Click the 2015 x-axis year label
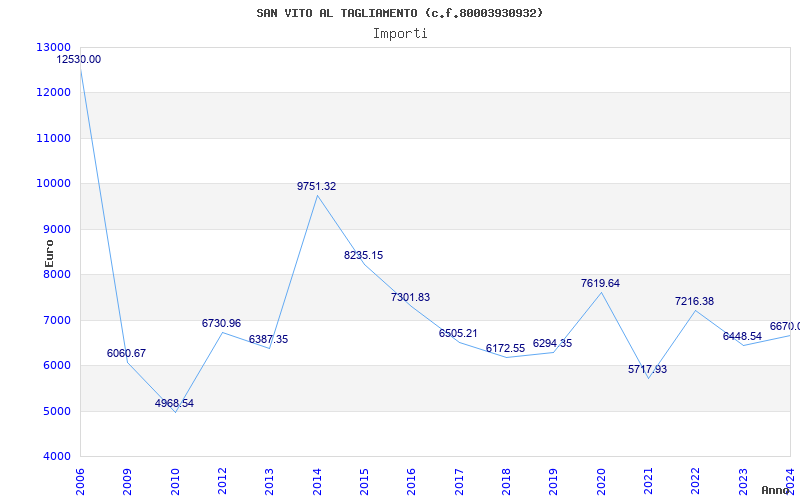This screenshot has height=500, width=800. pos(364,482)
